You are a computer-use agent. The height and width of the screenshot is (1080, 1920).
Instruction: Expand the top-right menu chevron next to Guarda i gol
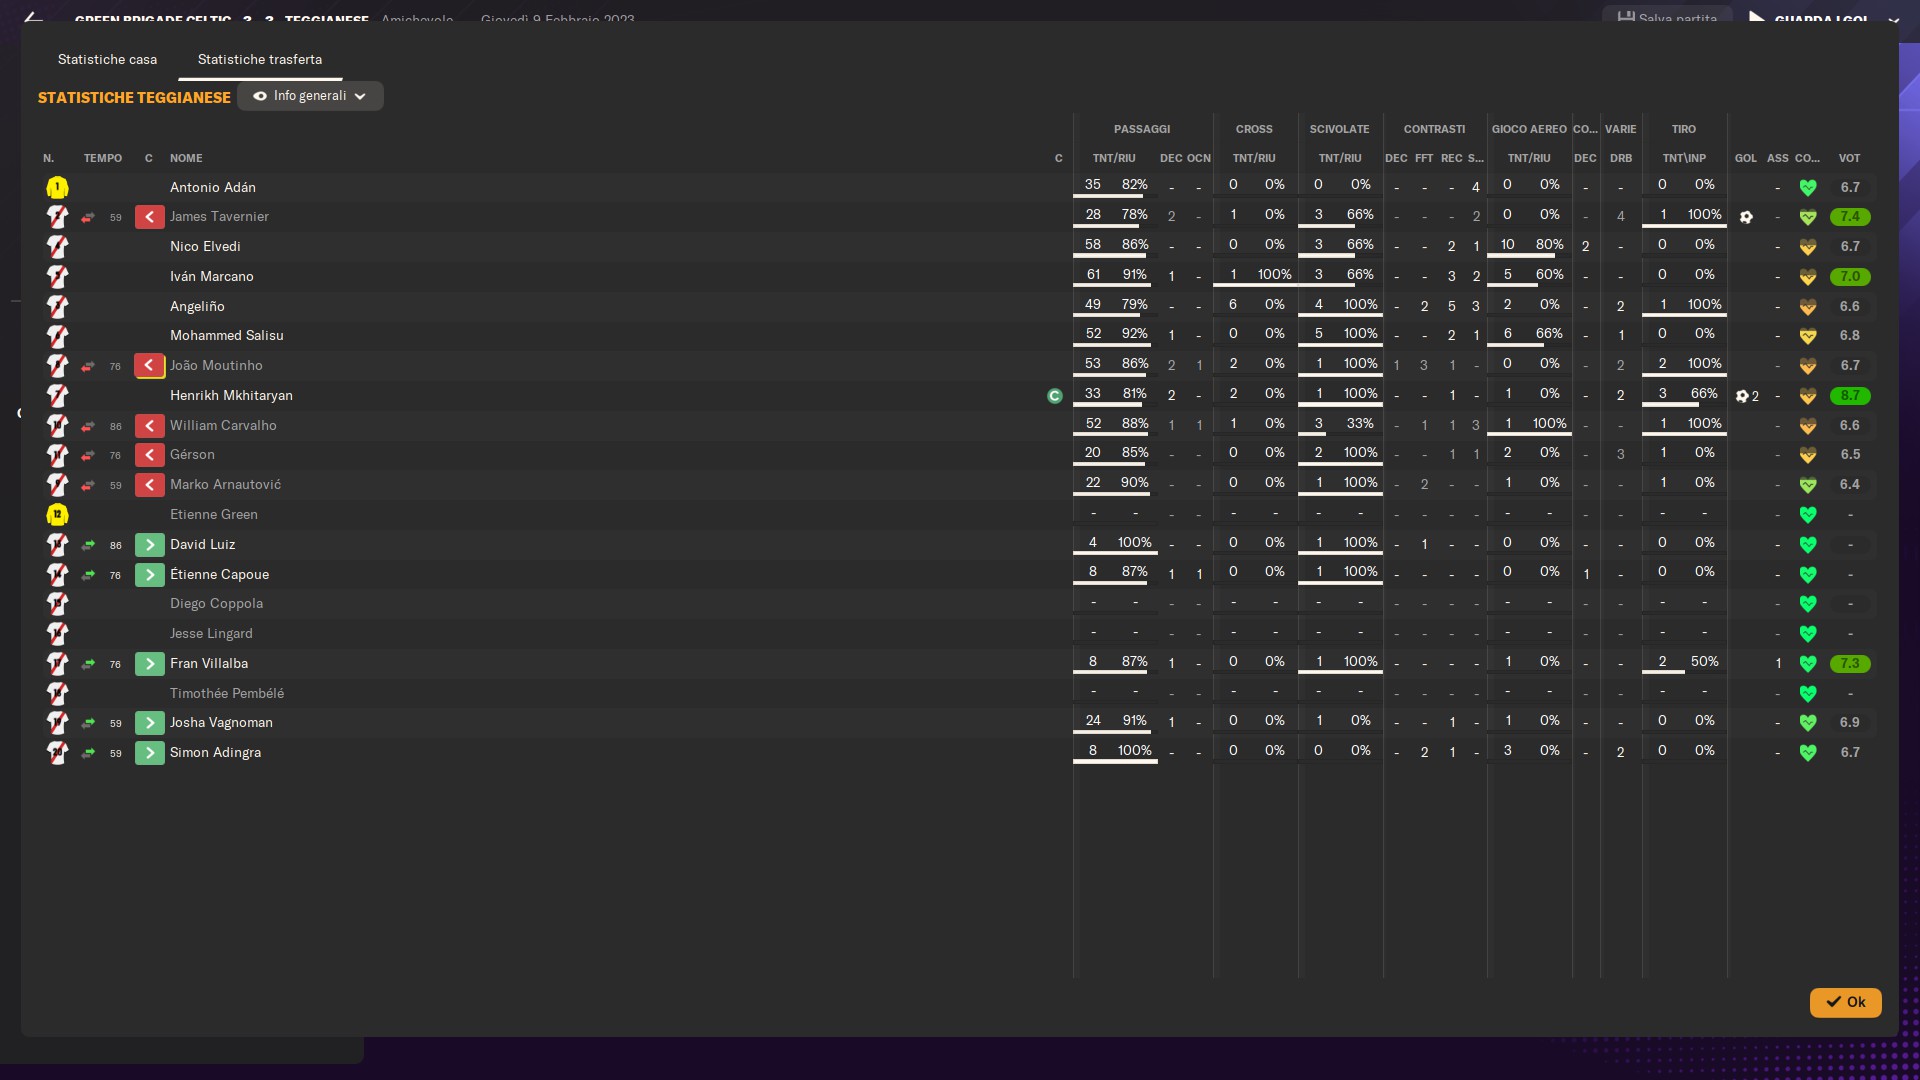[1893, 19]
